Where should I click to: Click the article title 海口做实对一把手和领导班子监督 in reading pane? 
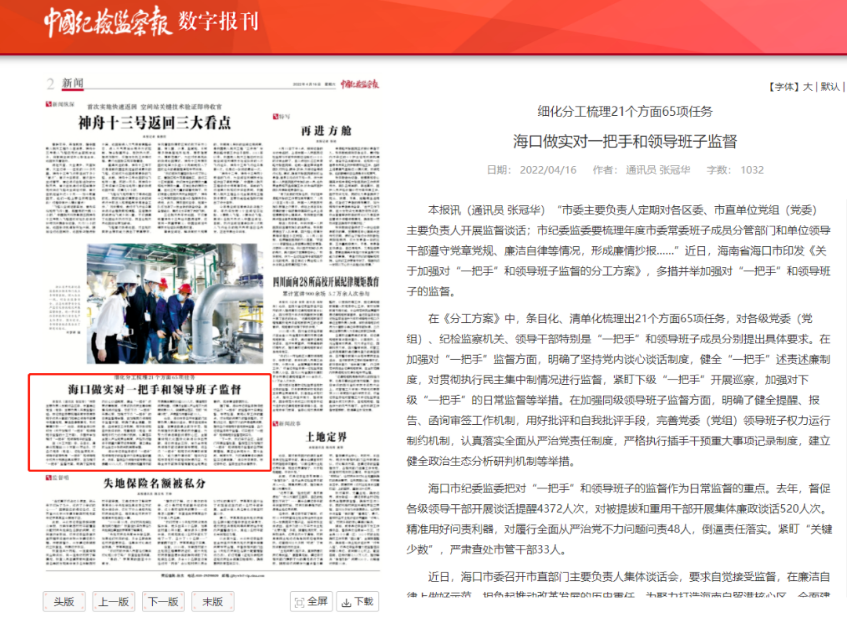pos(625,141)
